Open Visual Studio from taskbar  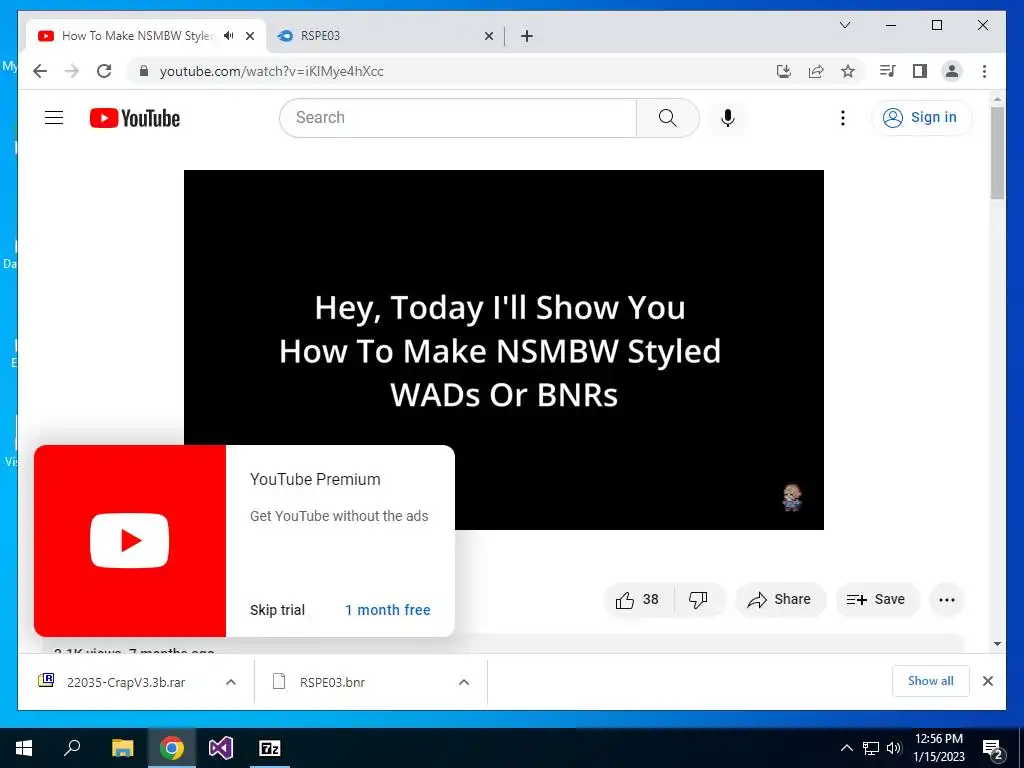pyautogui.click(x=221, y=748)
